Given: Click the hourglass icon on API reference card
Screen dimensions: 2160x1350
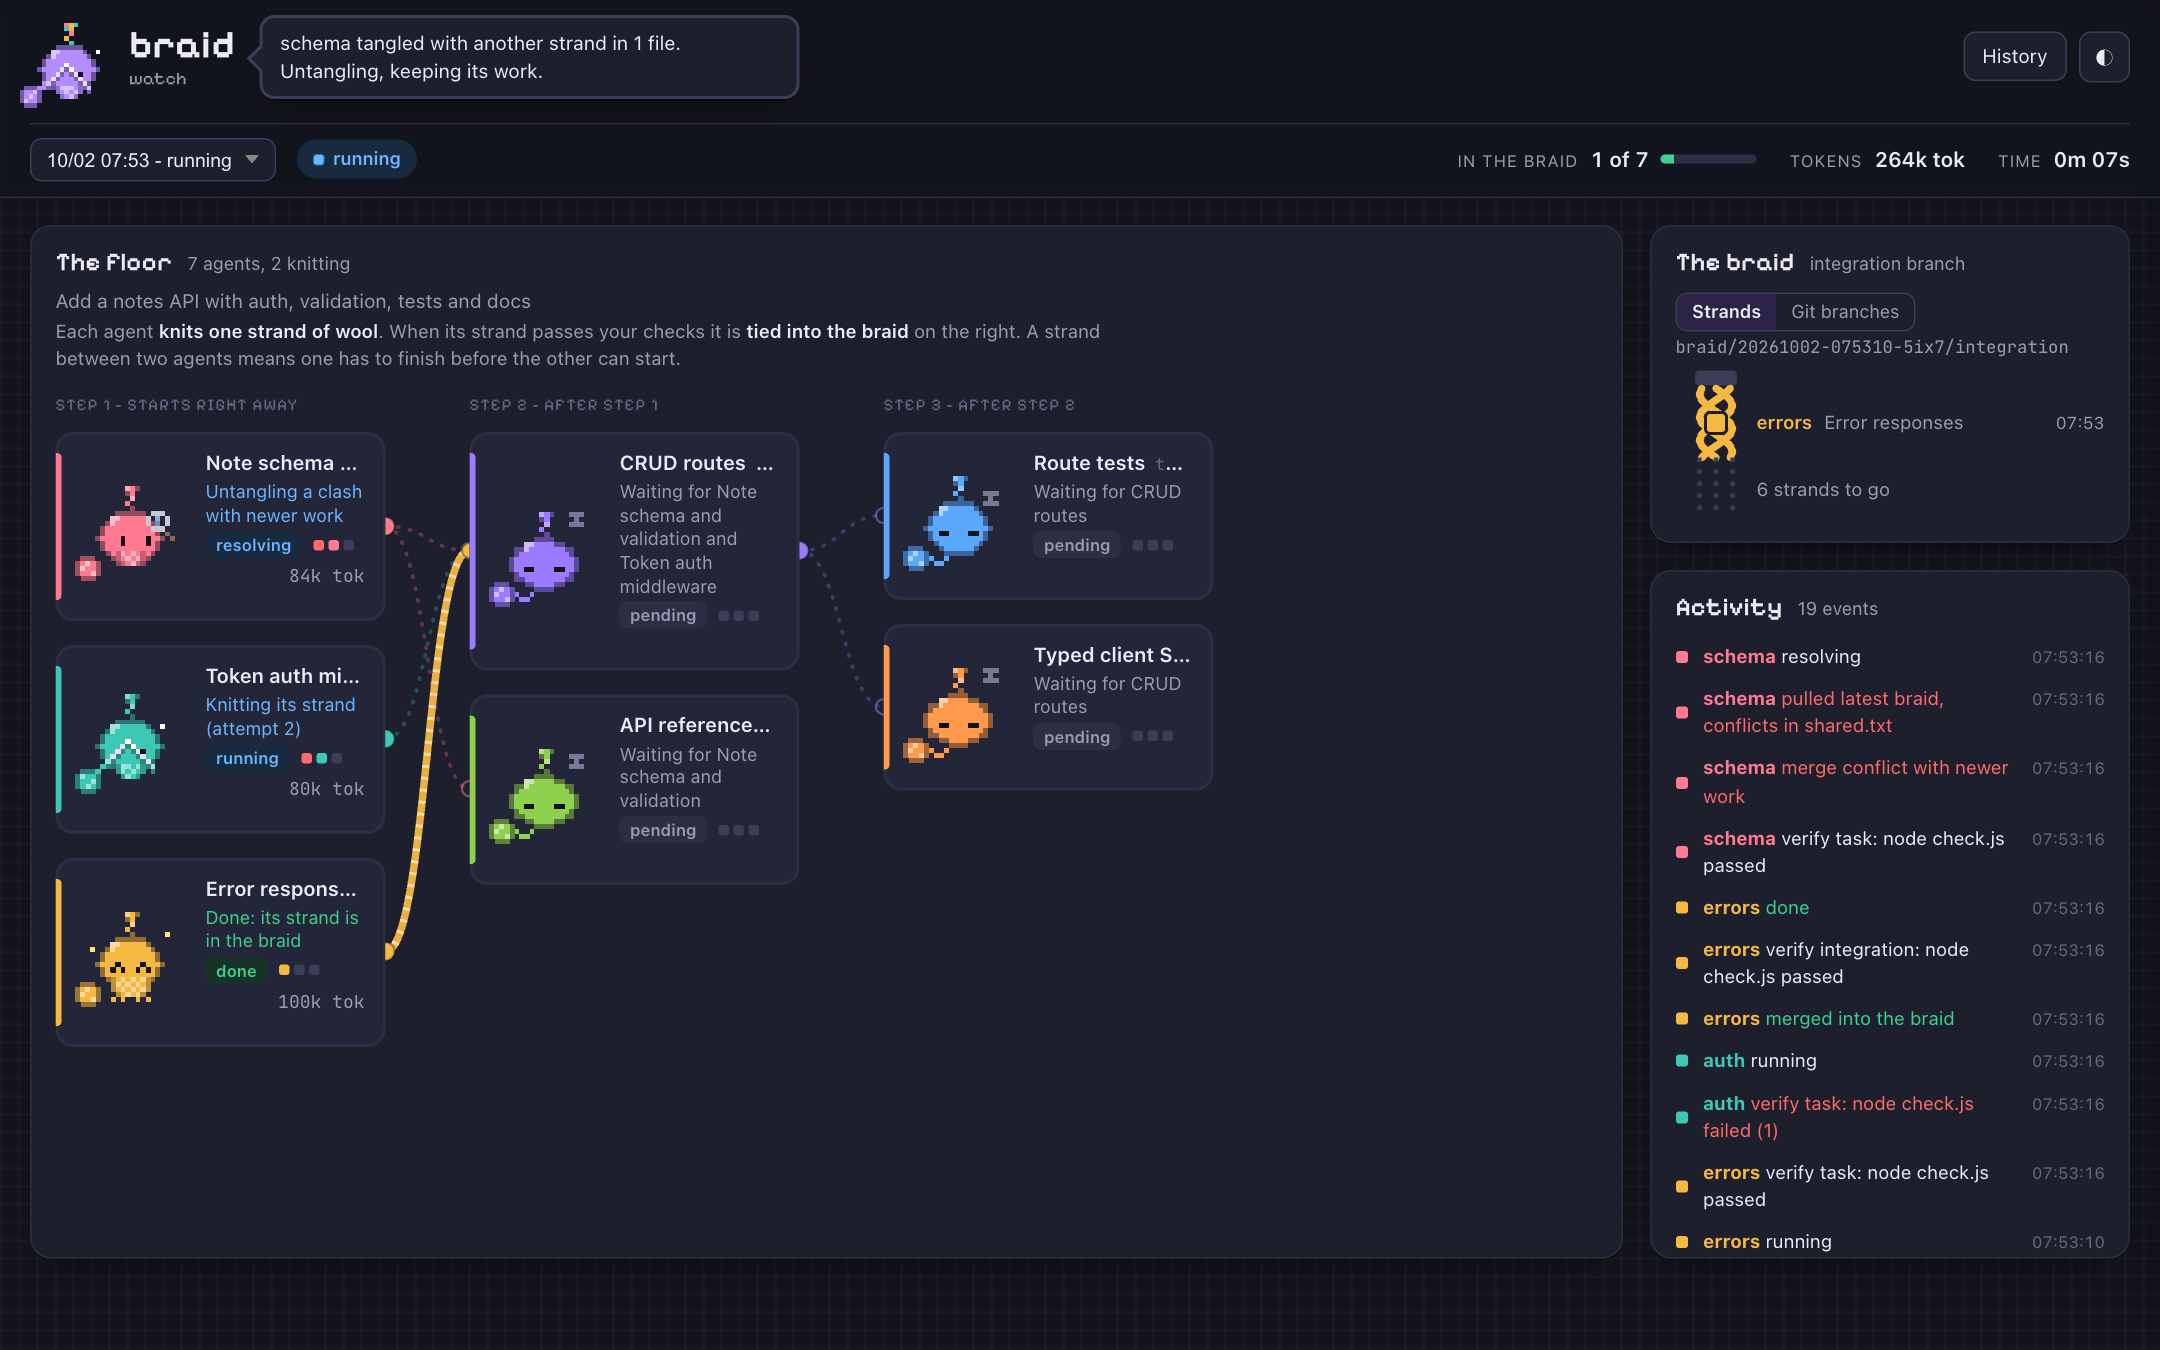Looking at the screenshot, I should click(x=577, y=761).
